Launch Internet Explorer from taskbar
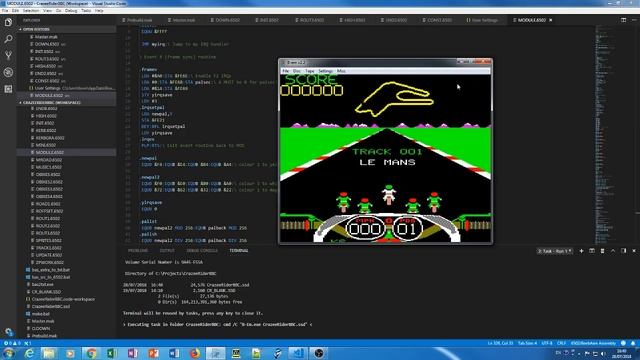Image resolution: width=640 pixels, height=360 pixels. 29,353
